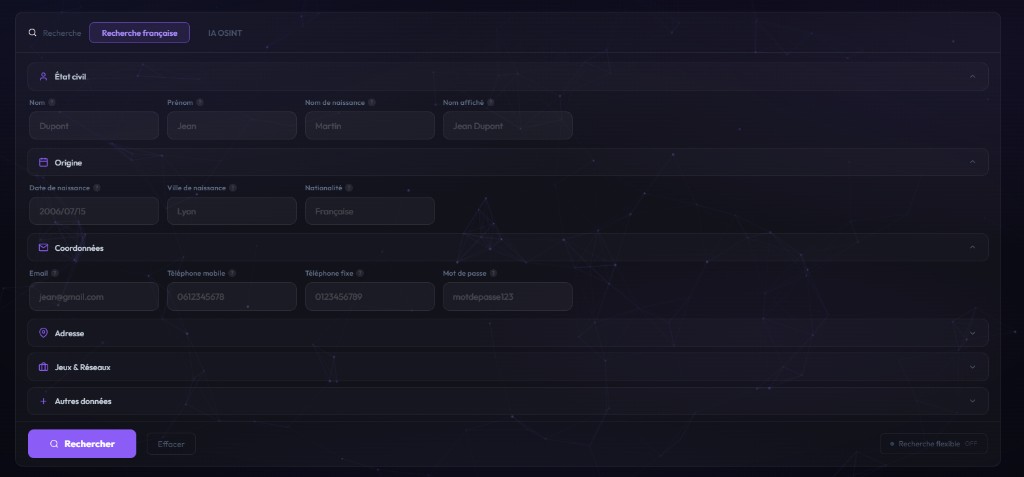Focus the Mot de passe input field
This screenshot has width=1024, height=477.
pos(507,297)
